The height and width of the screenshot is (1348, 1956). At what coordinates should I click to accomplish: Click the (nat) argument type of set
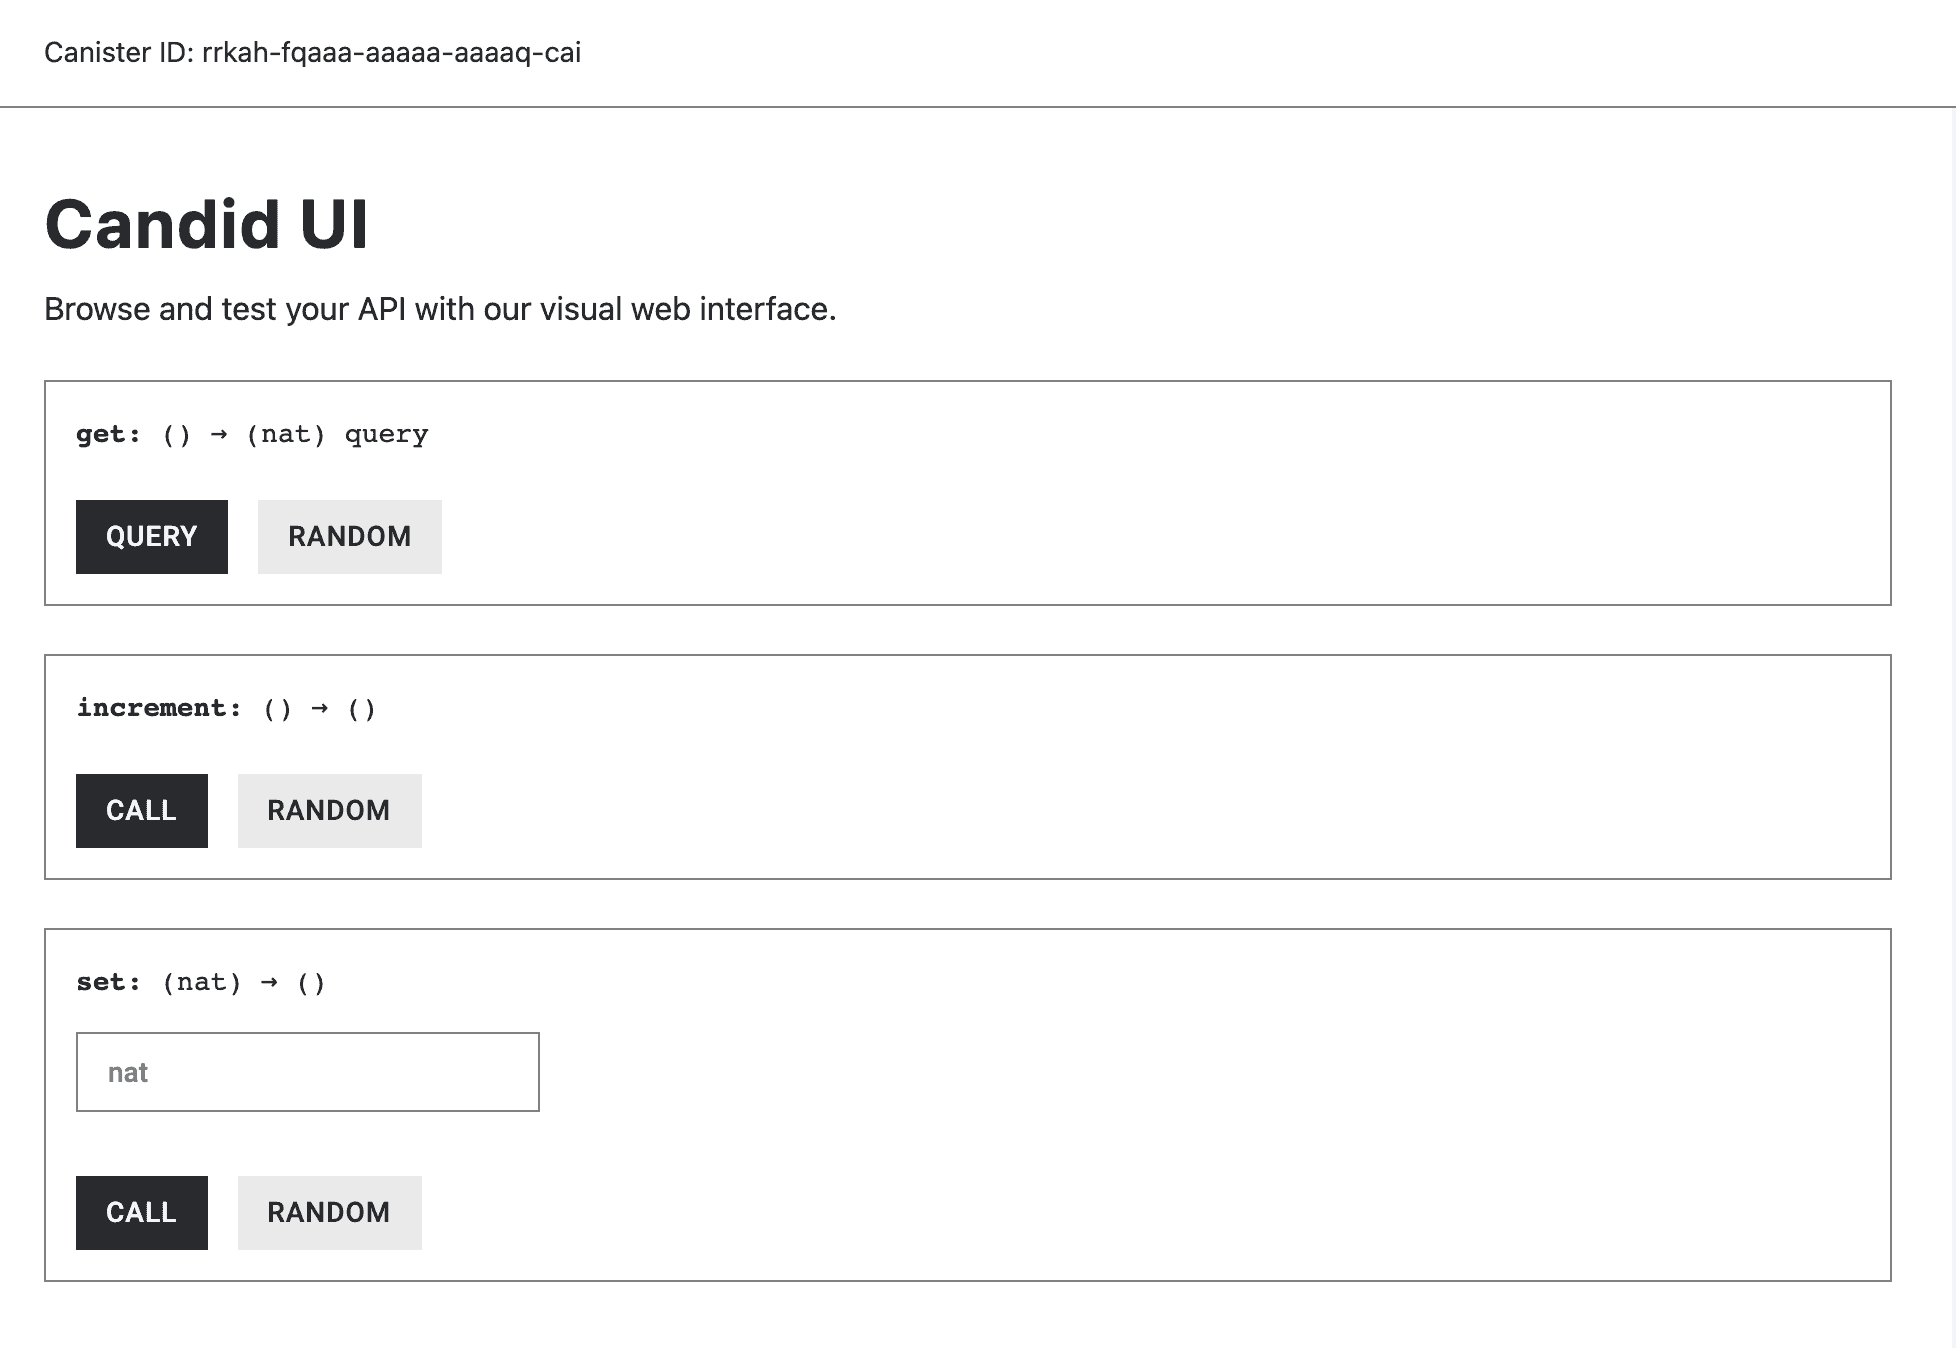point(202,982)
